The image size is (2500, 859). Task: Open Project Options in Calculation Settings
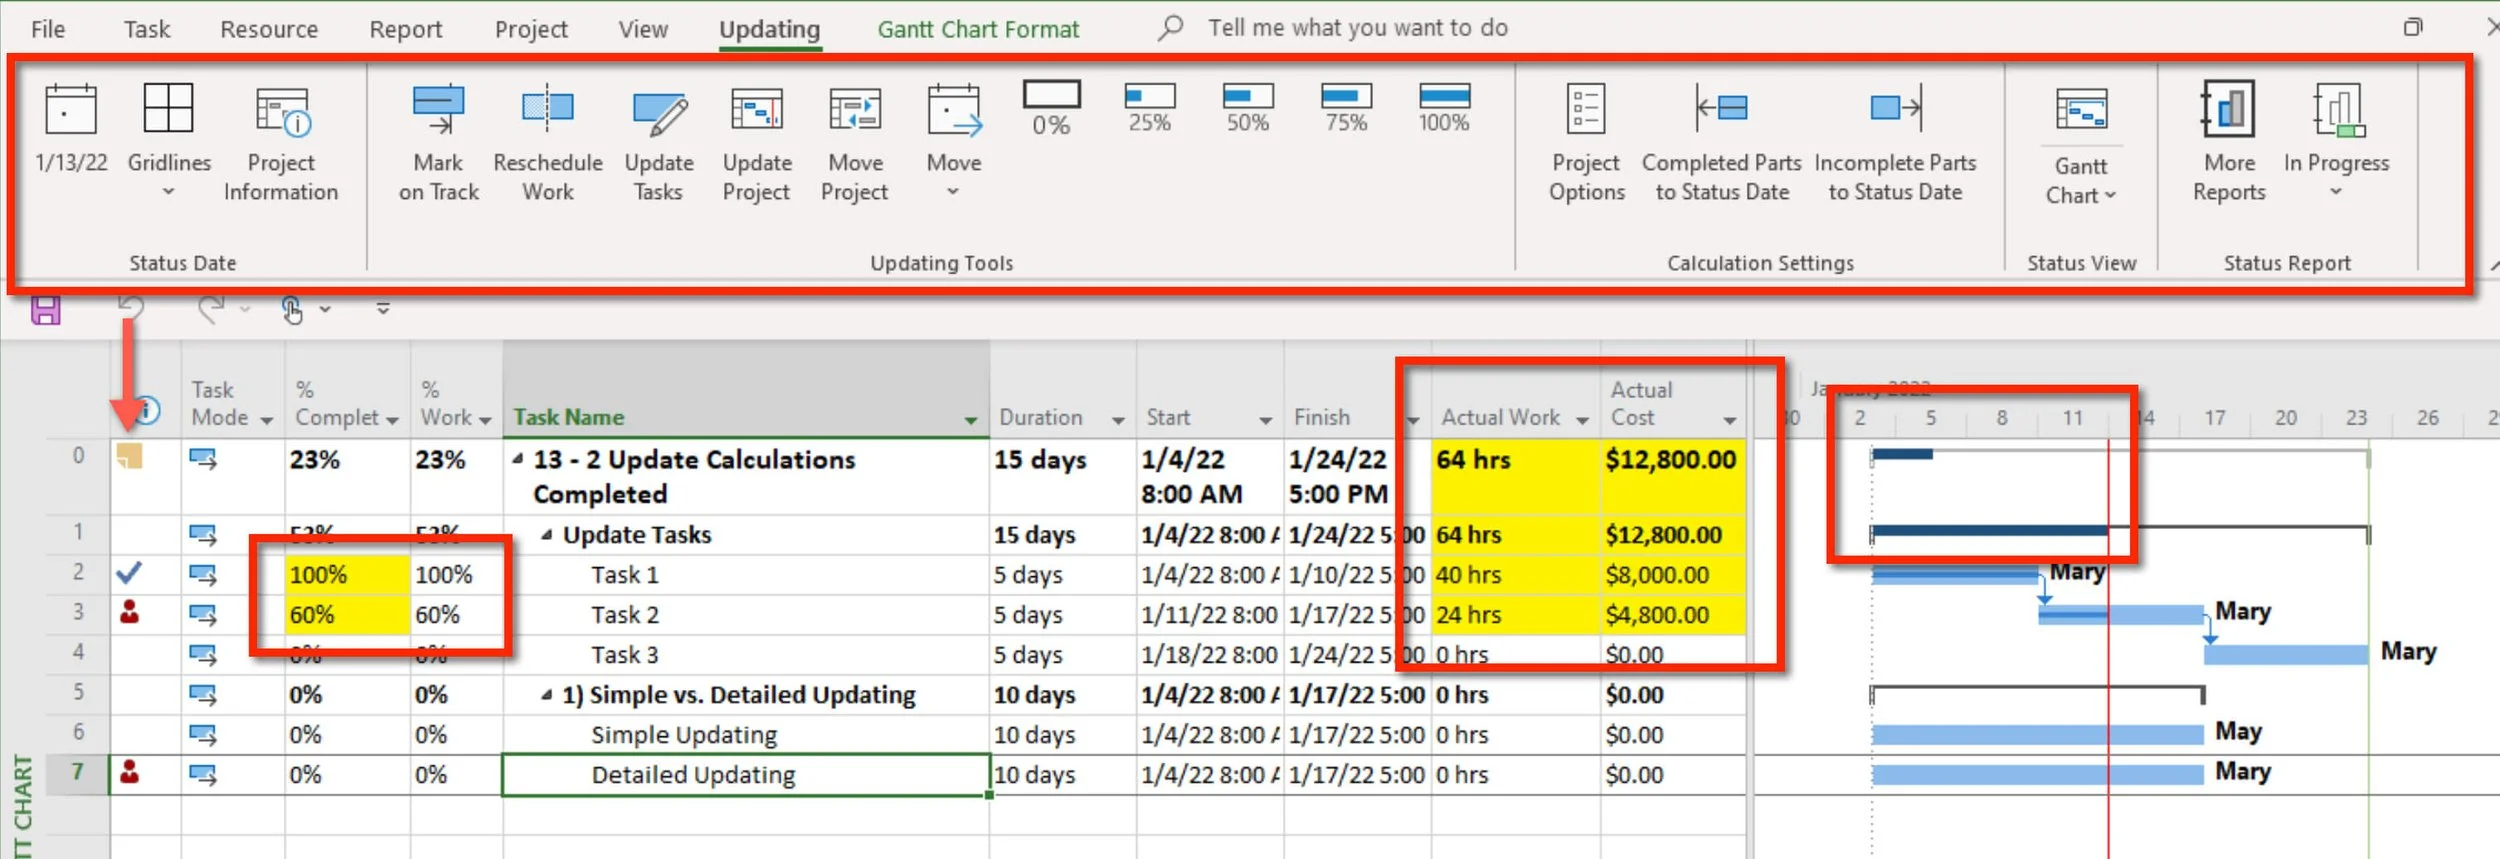[x=1586, y=143]
